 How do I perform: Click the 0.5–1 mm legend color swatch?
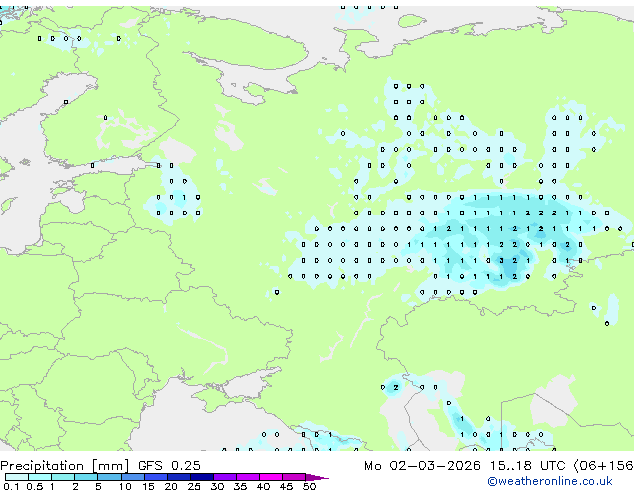(x=40, y=477)
